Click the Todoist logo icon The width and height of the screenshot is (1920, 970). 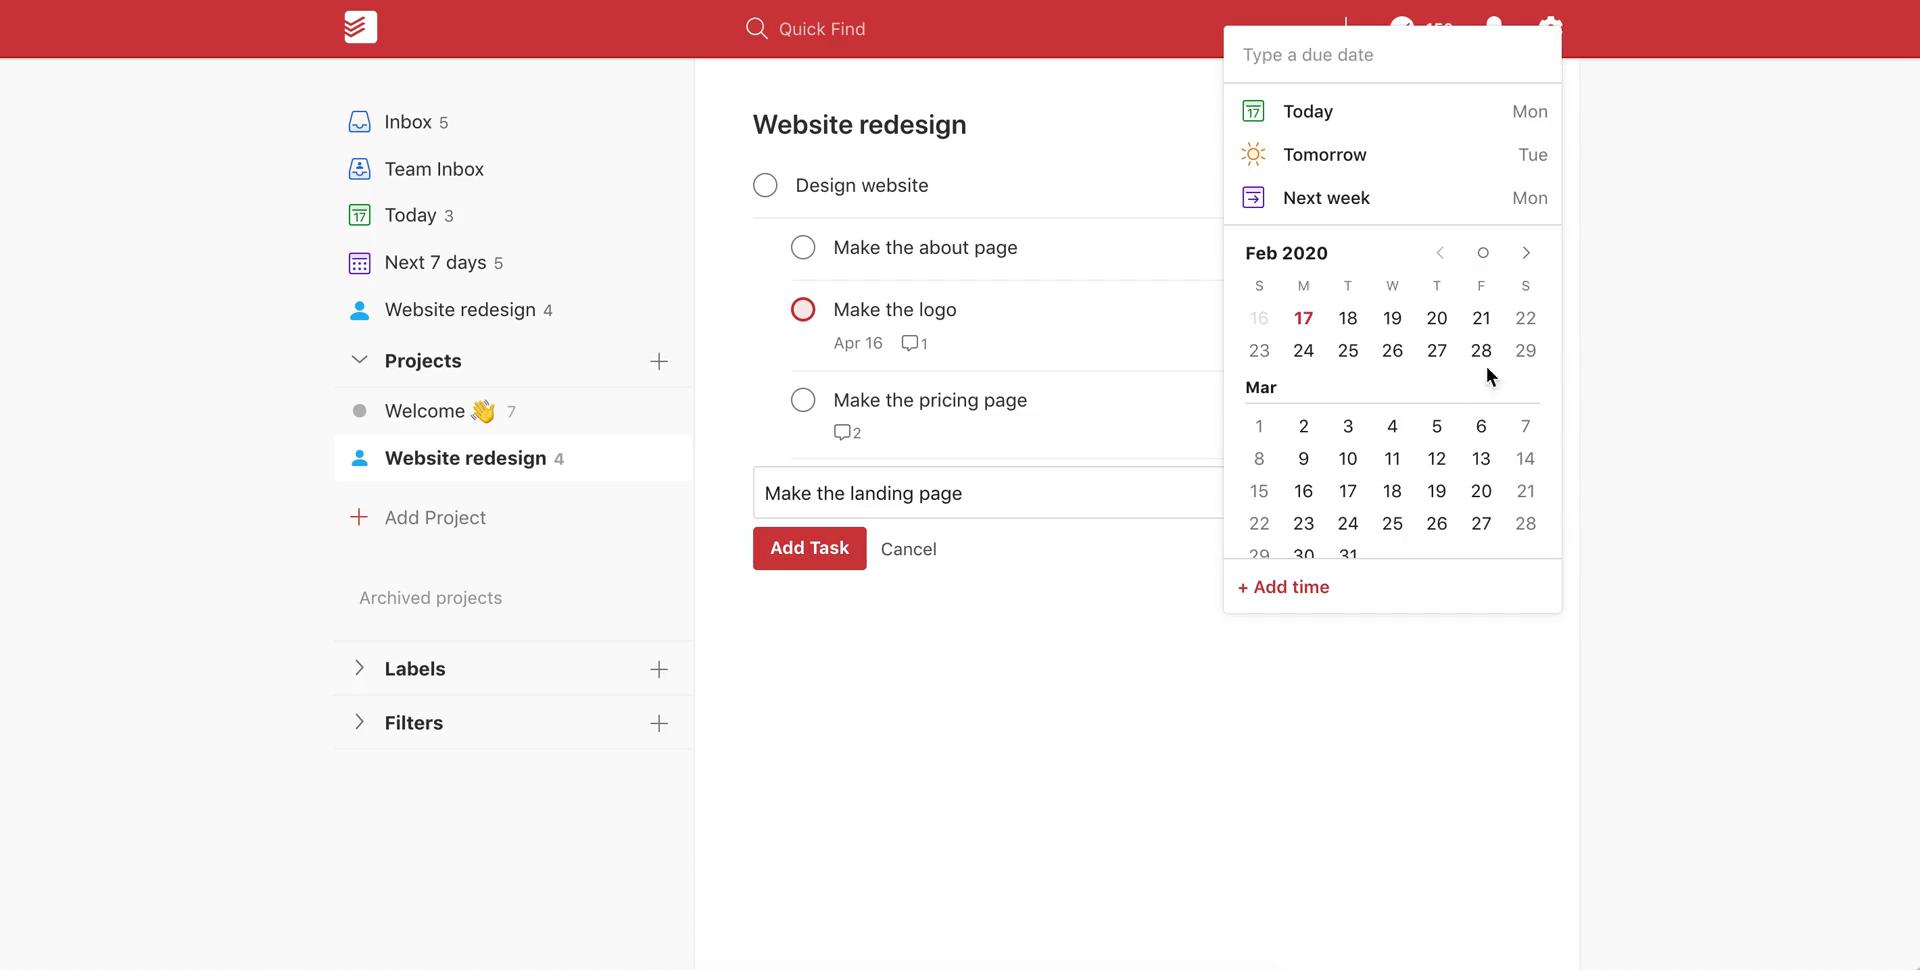point(360,27)
